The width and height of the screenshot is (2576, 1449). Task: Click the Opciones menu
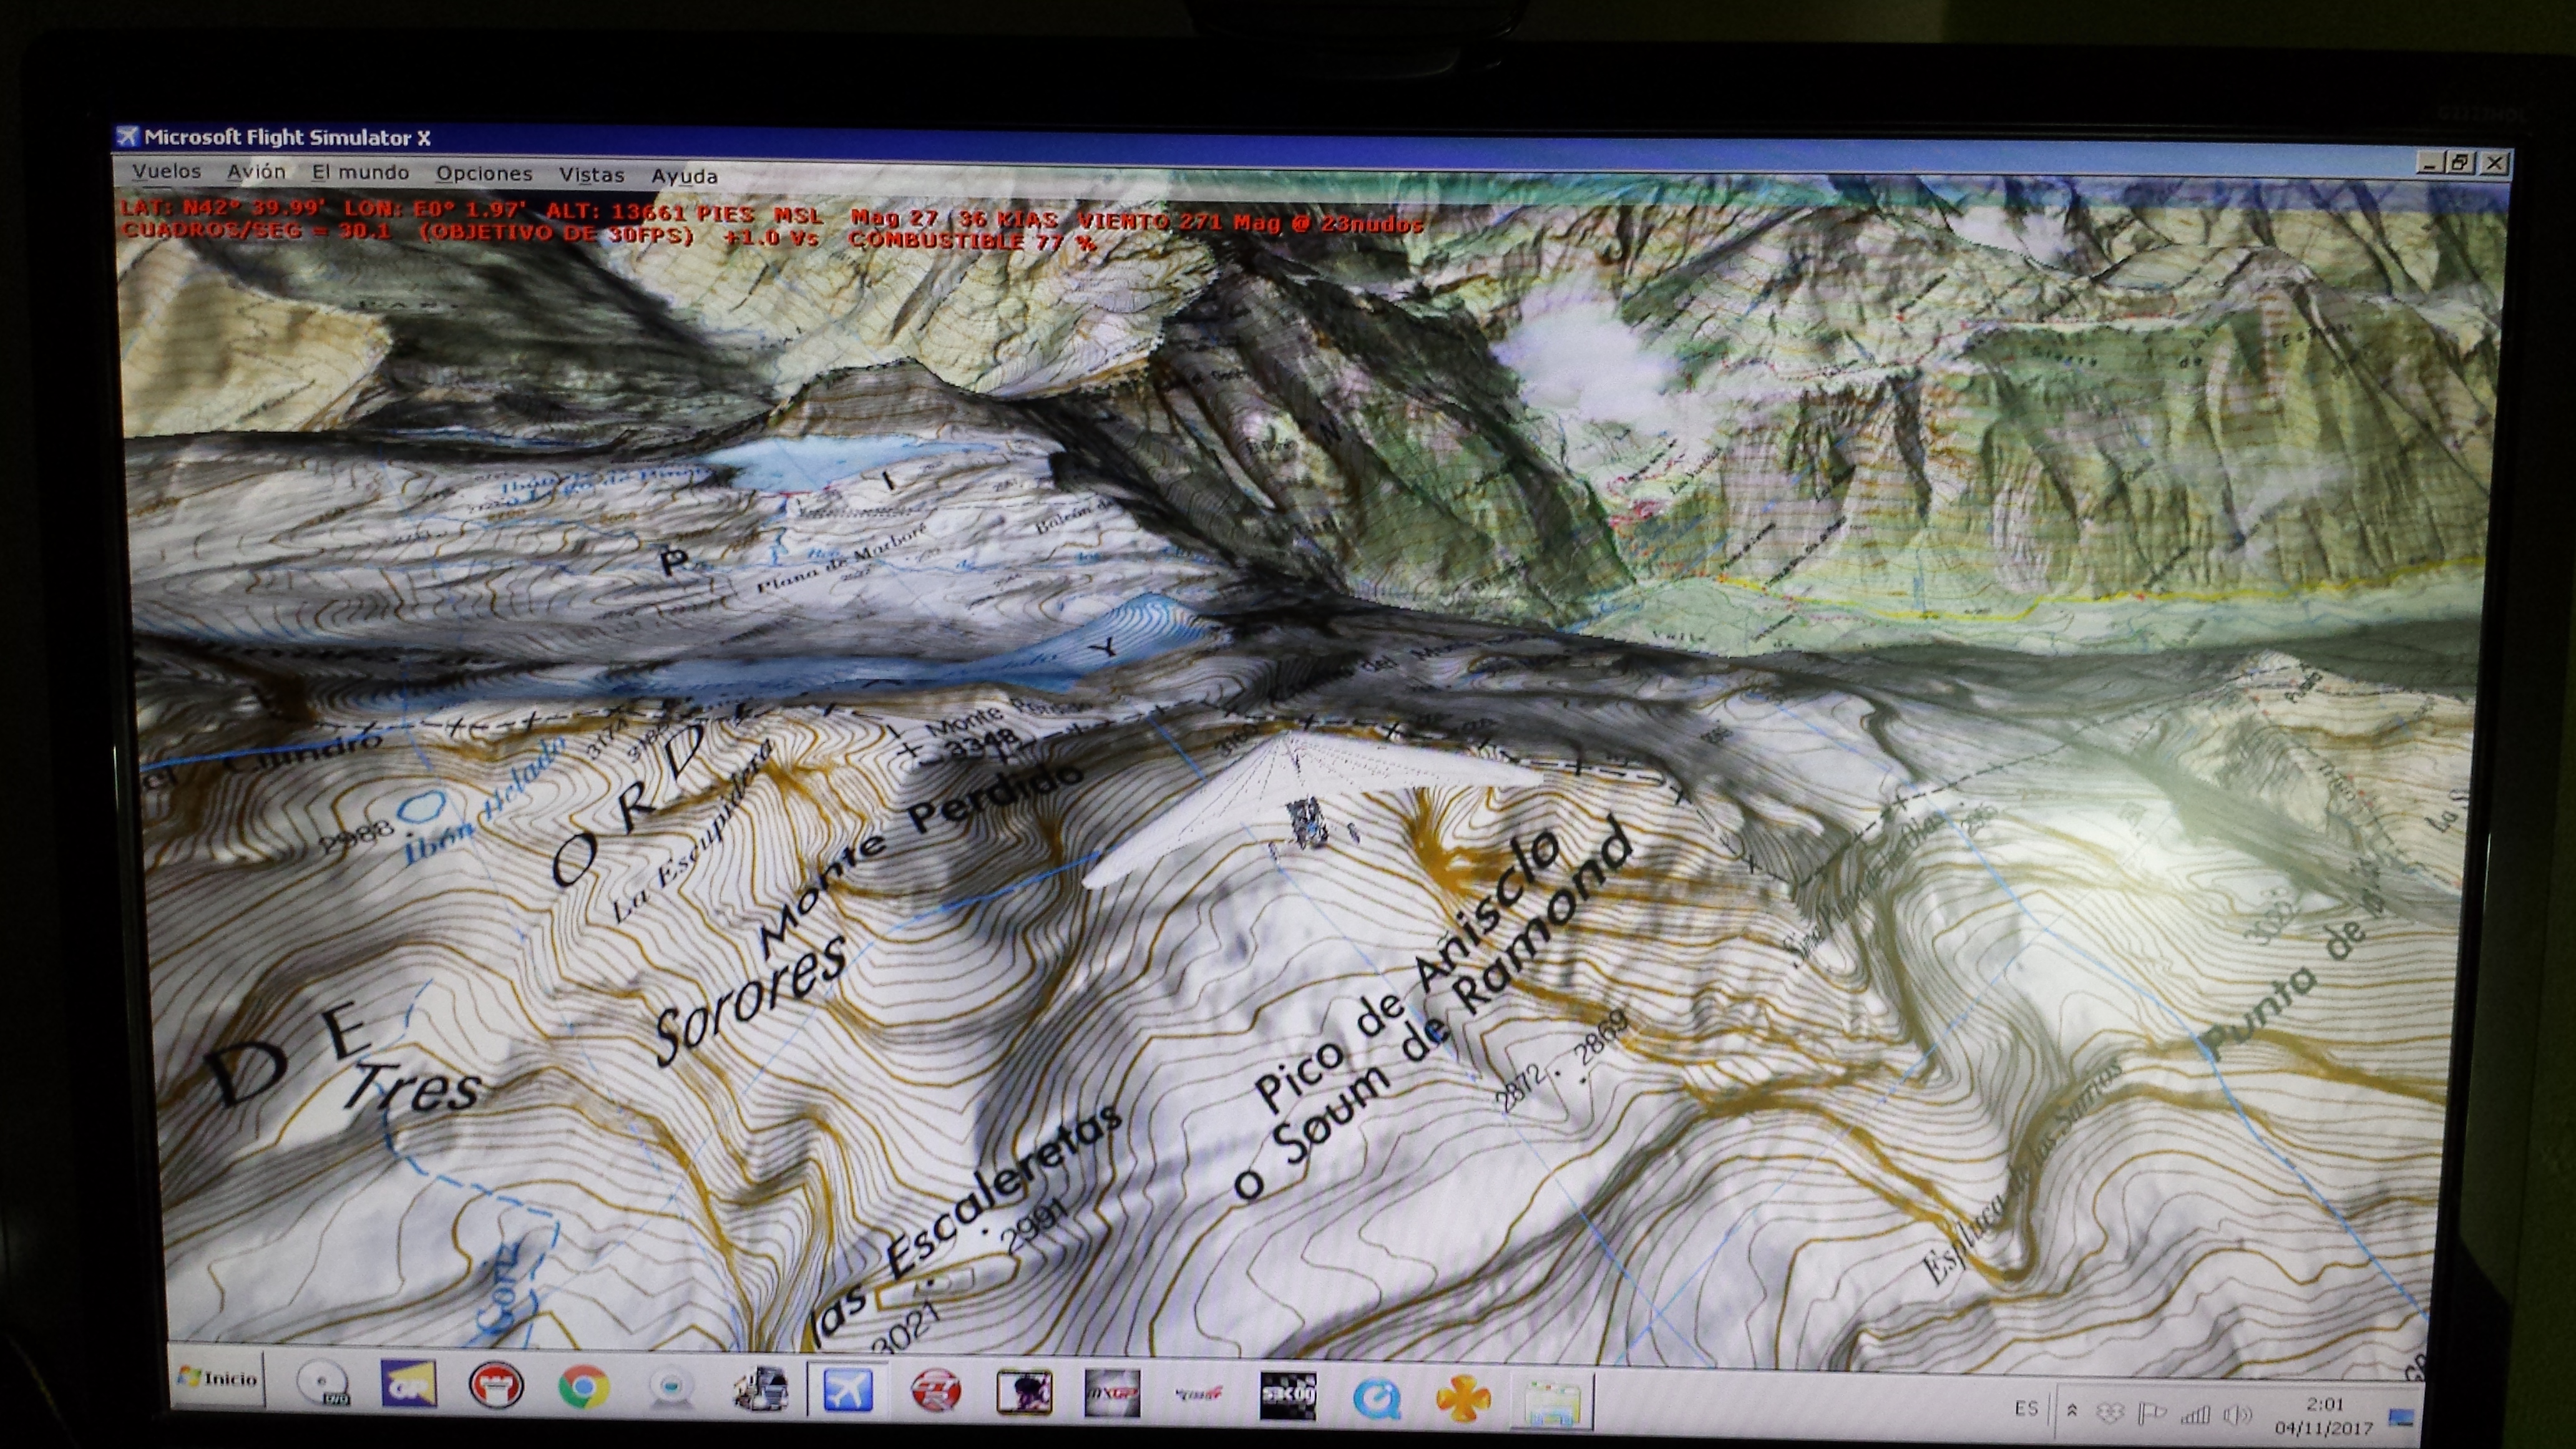(x=484, y=174)
